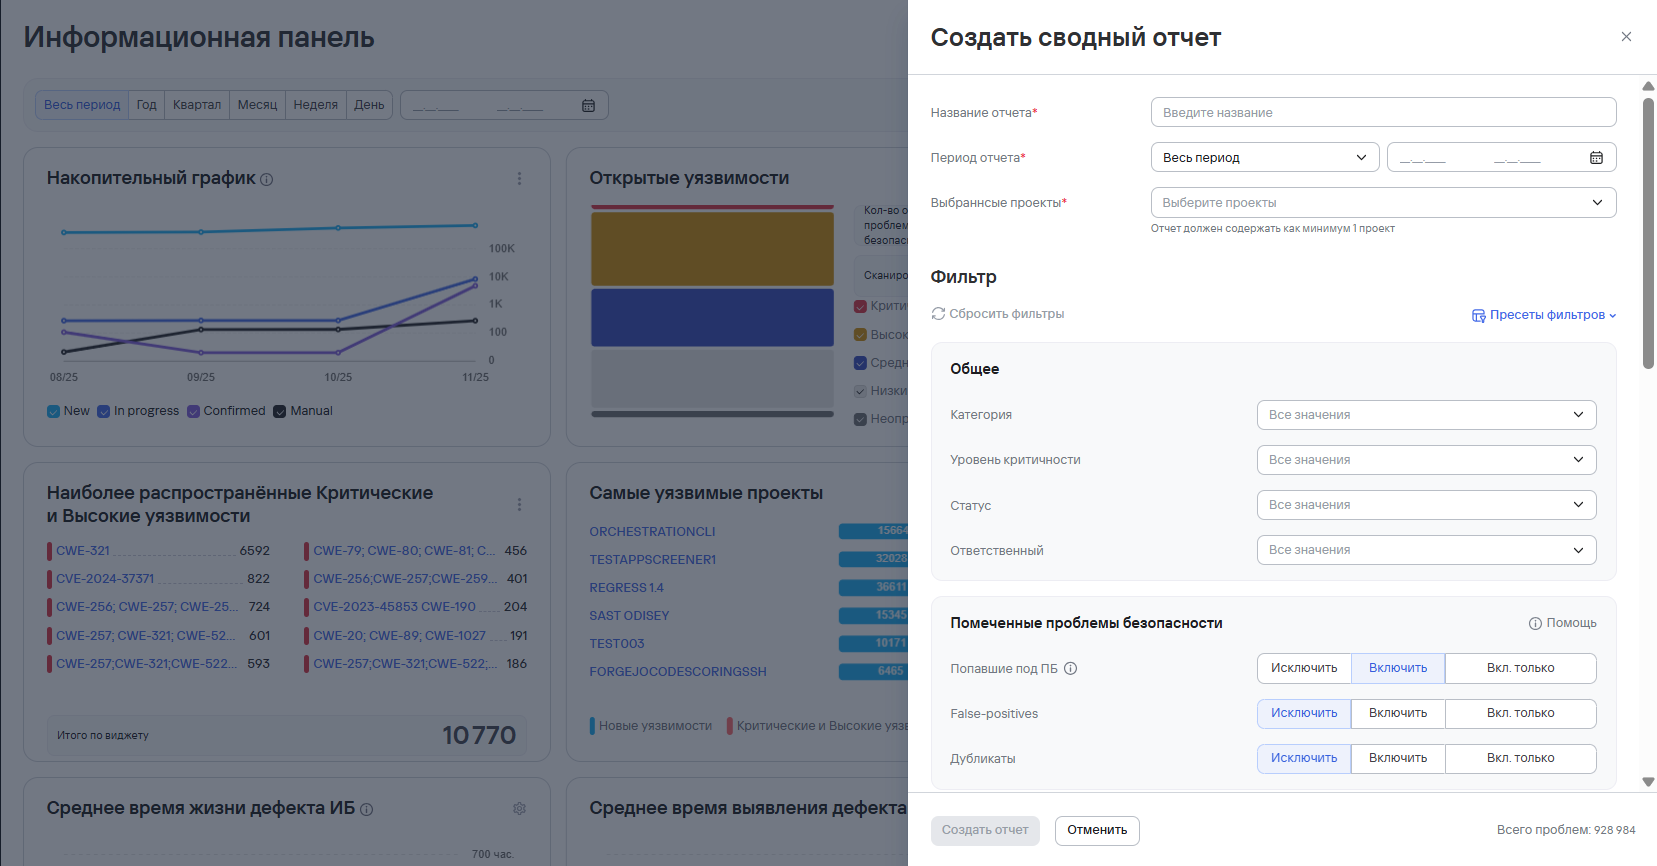The width and height of the screenshot is (1657, 866).
Task: Switch dashboard period to Квартал
Action: point(197,105)
